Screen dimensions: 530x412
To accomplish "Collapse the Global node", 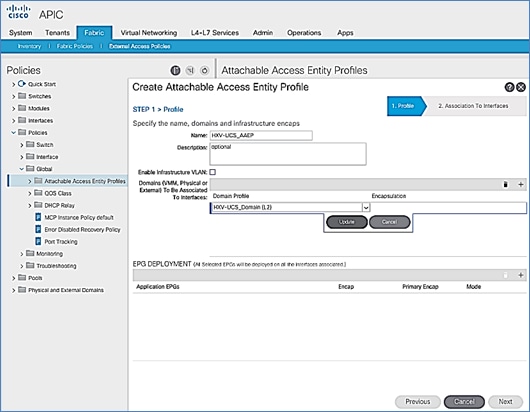I will (x=22, y=169).
